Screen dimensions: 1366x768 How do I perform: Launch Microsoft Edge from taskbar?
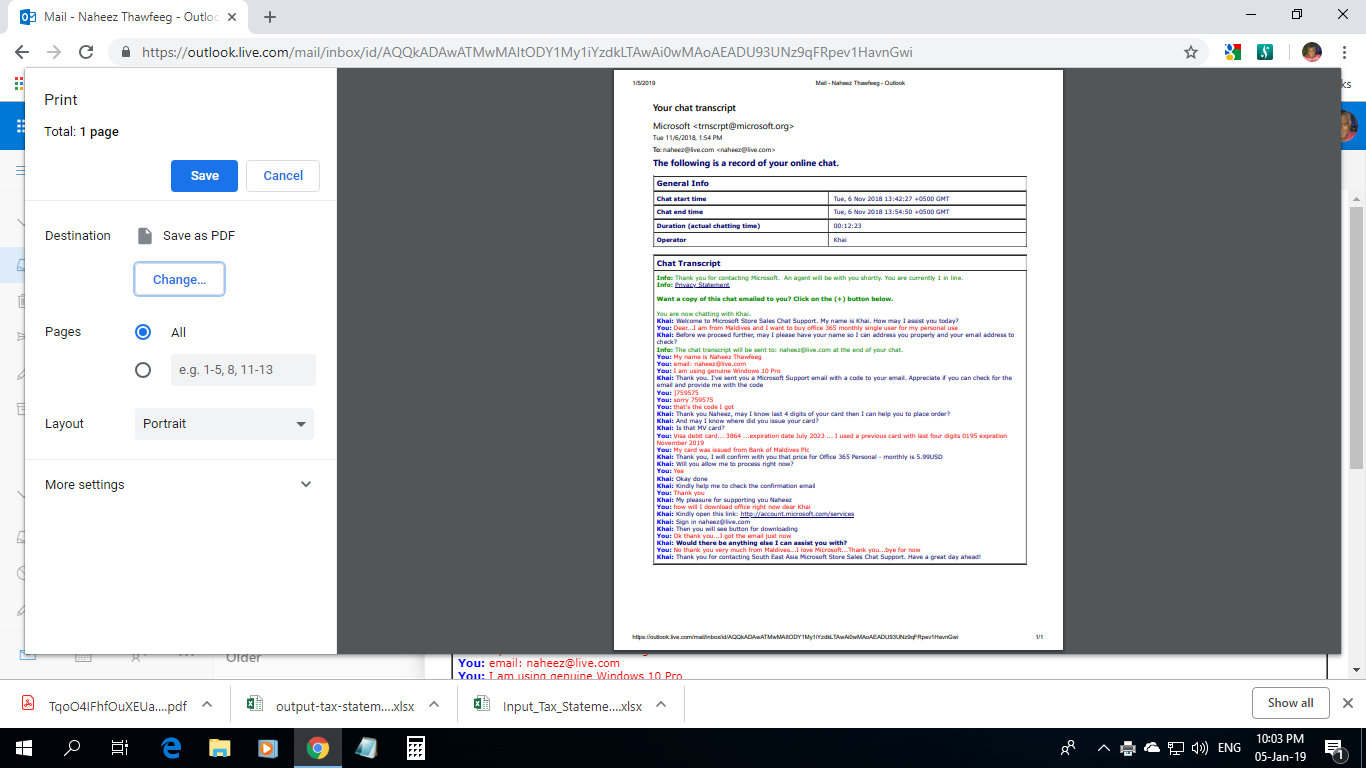(x=170, y=748)
